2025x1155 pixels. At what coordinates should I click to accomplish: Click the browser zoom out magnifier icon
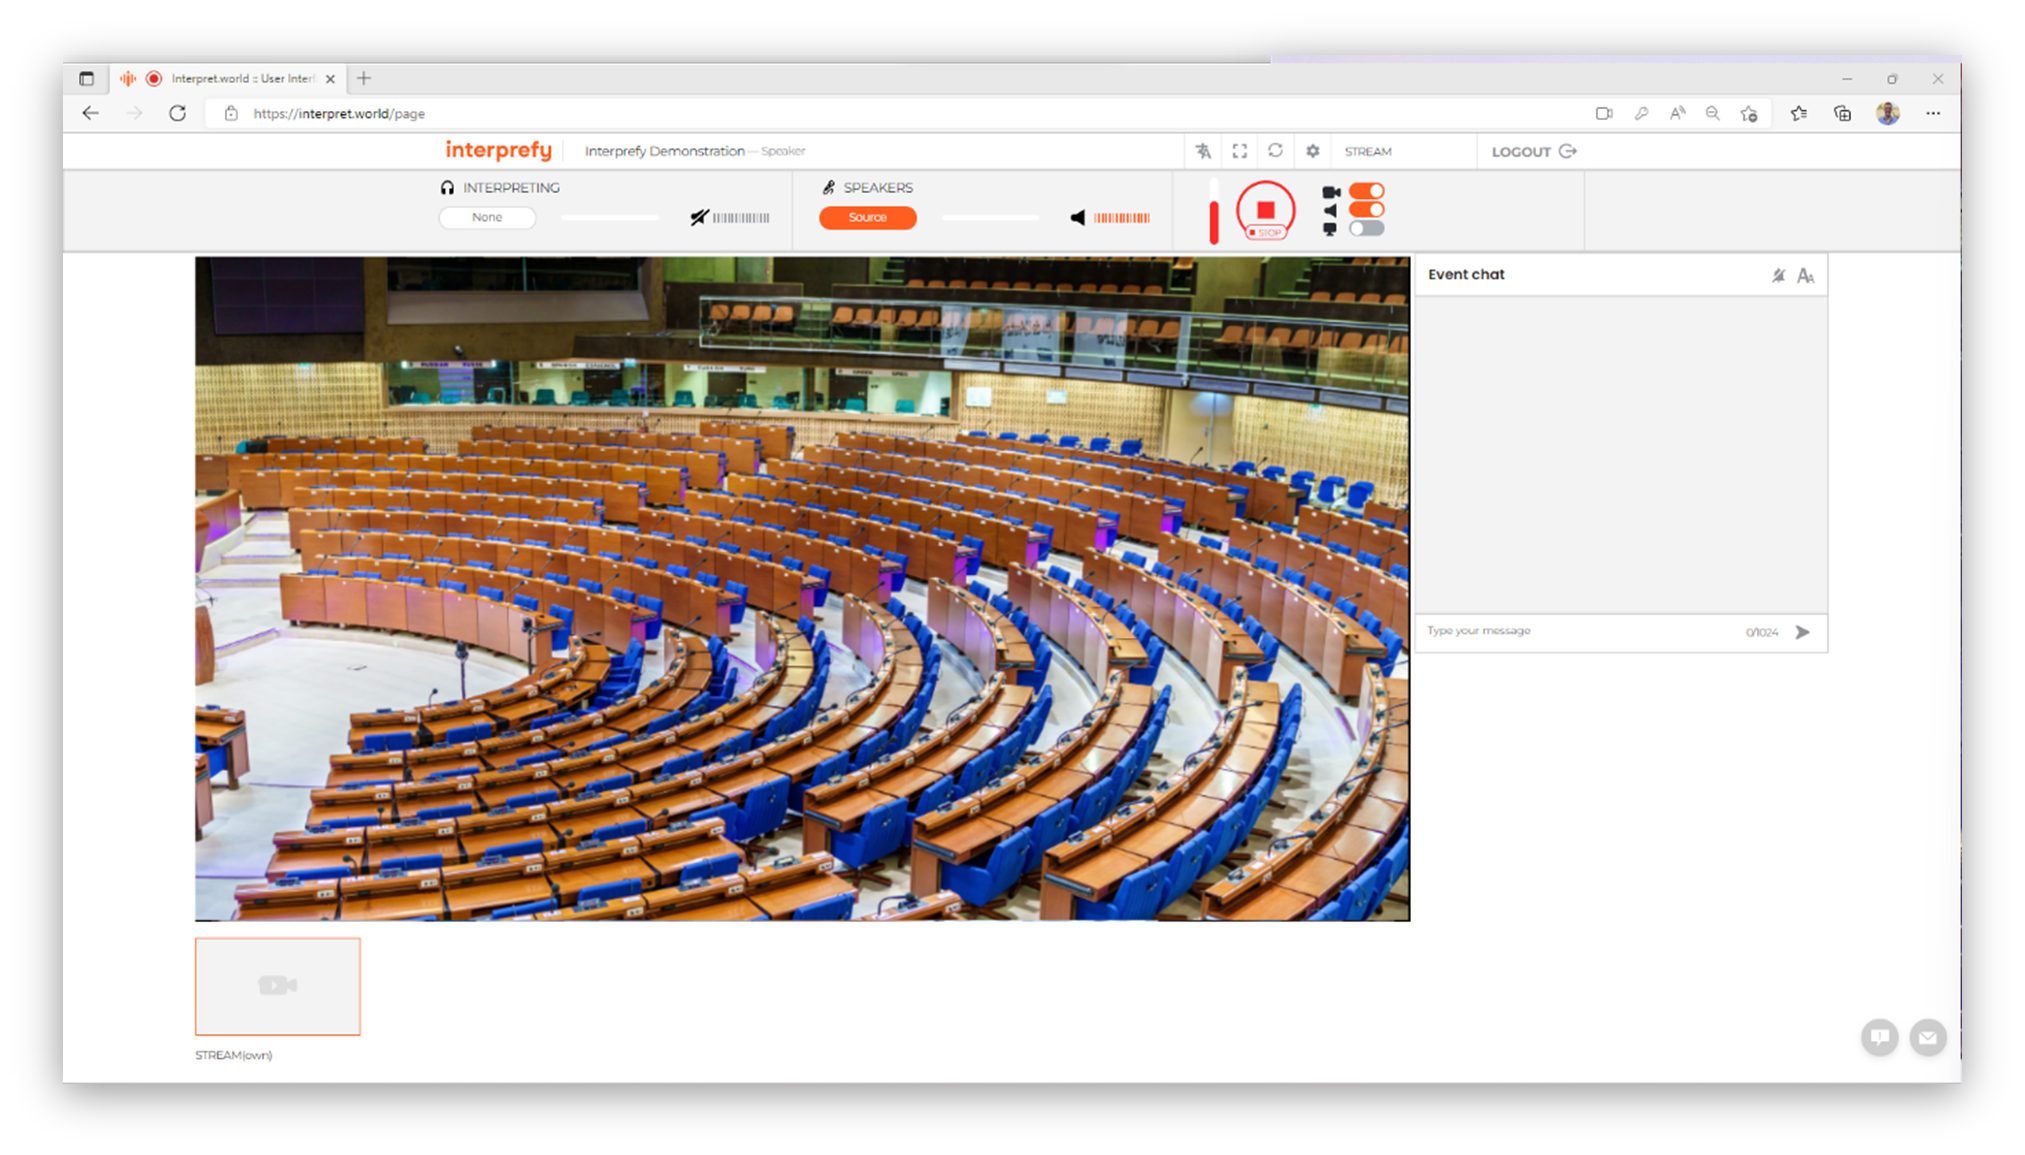(1713, 114)
